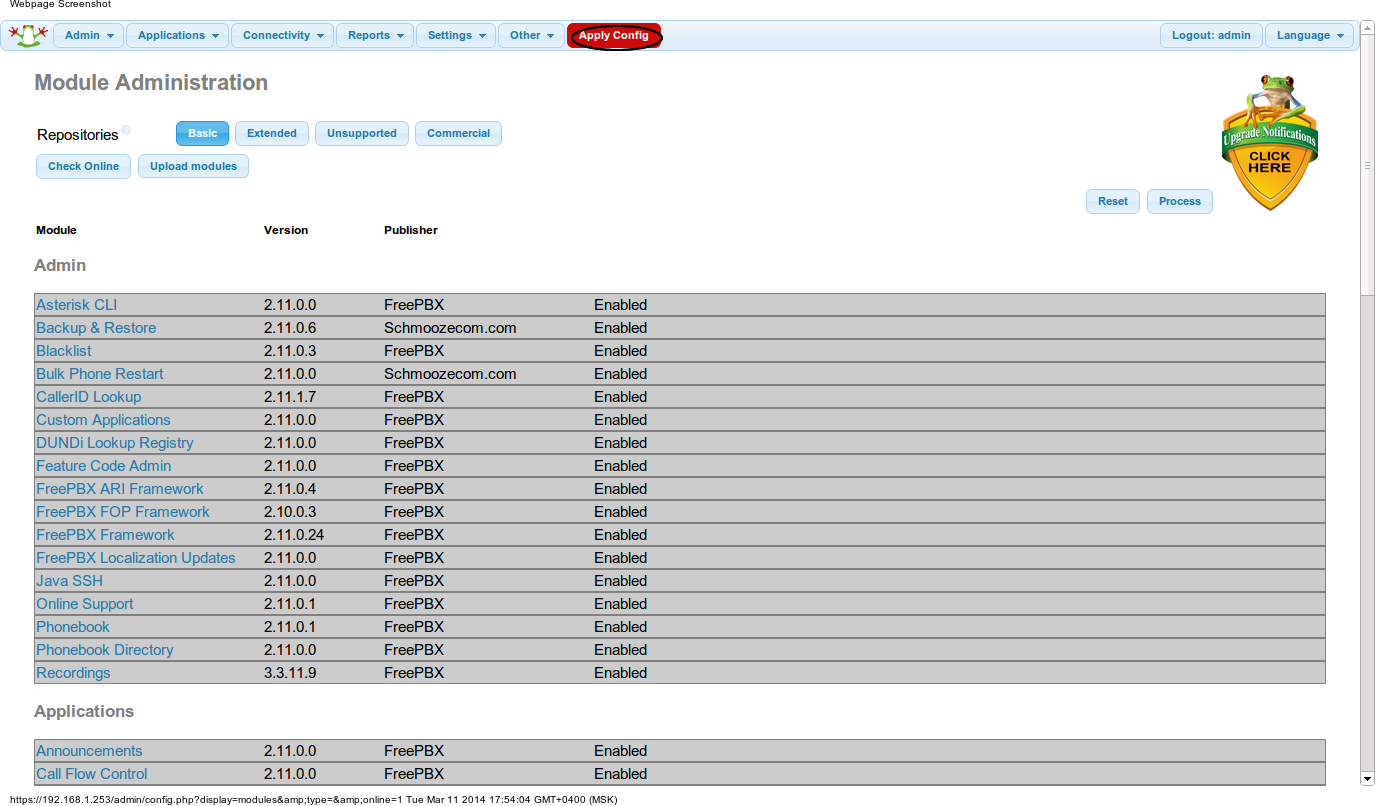Click the 2.11.0.24 version cell
The width and height of the screenshot is (1375, 806).
[x=294, y=535]
